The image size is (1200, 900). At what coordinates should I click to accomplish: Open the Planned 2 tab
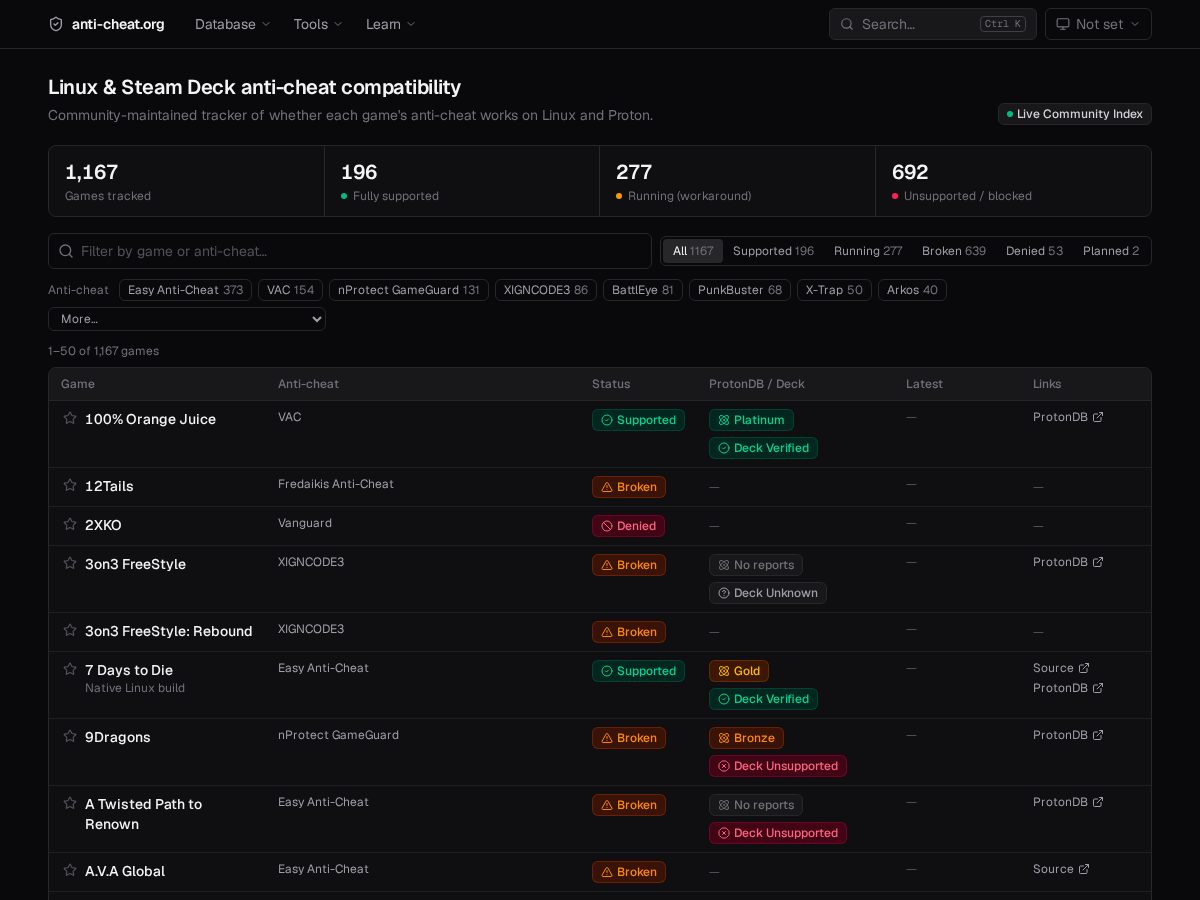(1111, 251)
